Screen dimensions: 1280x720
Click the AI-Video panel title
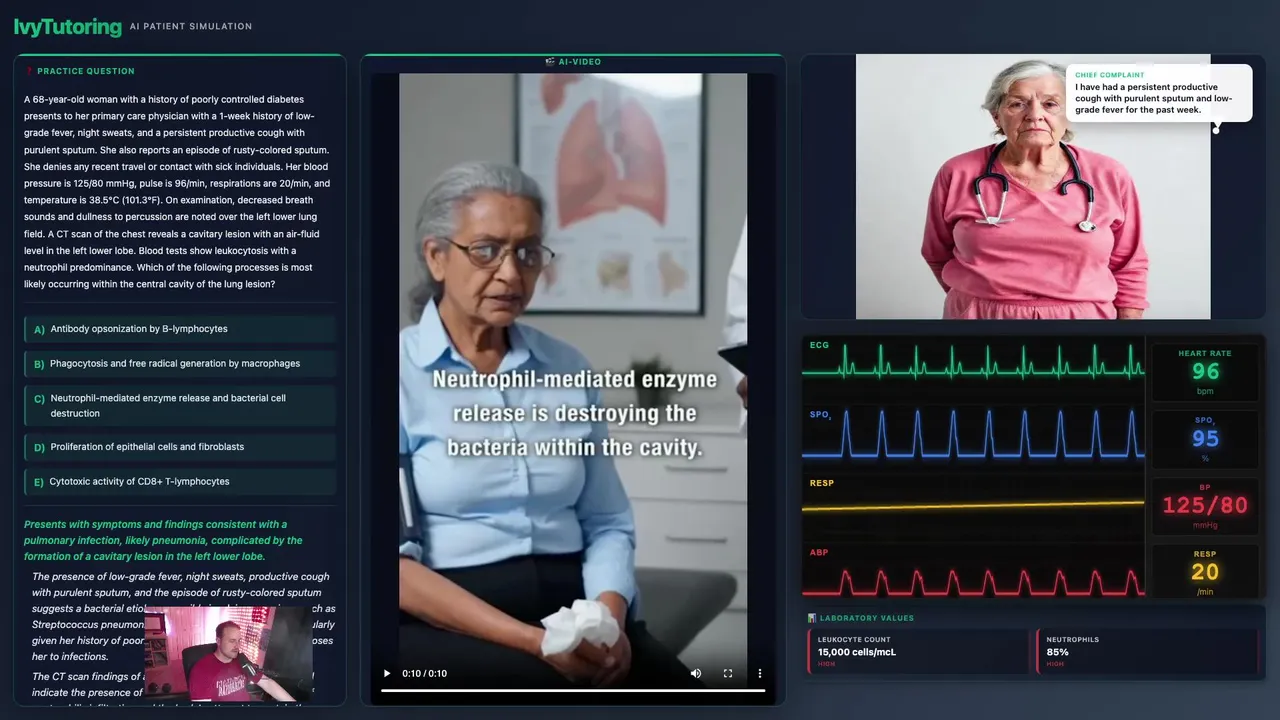[580, 62]
